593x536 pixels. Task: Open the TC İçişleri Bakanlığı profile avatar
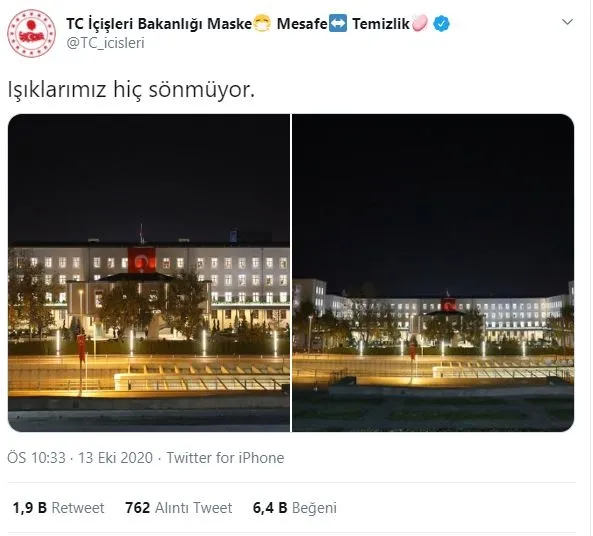pyautogui.click(x=31, y=33)
